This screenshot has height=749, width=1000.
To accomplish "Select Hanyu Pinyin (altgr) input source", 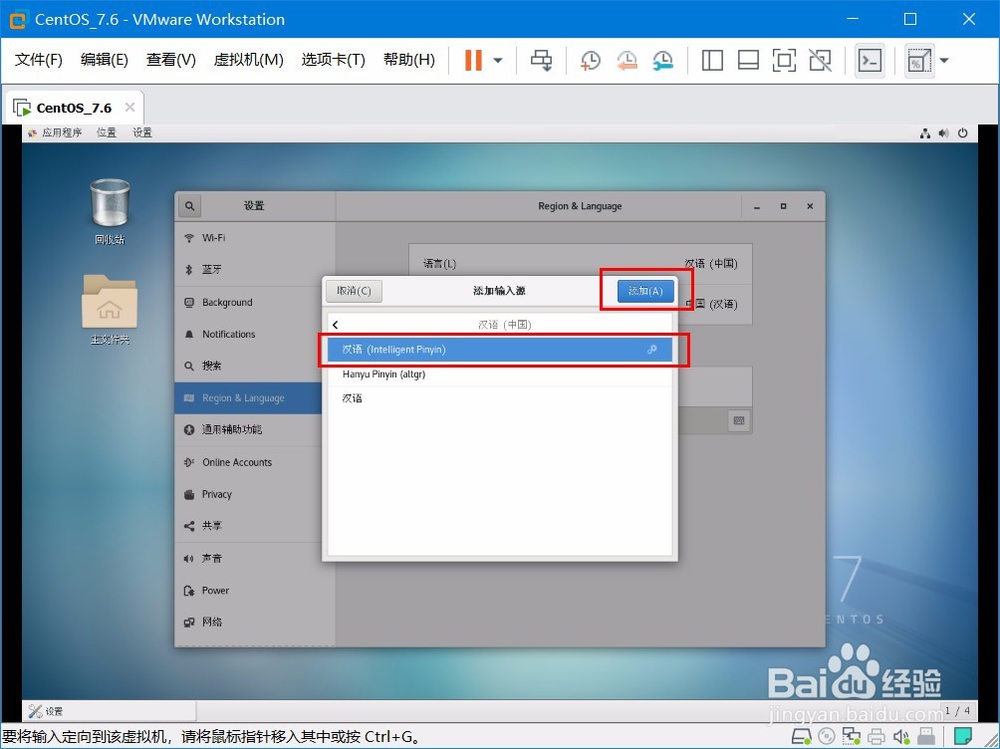I will click(500, 374).
